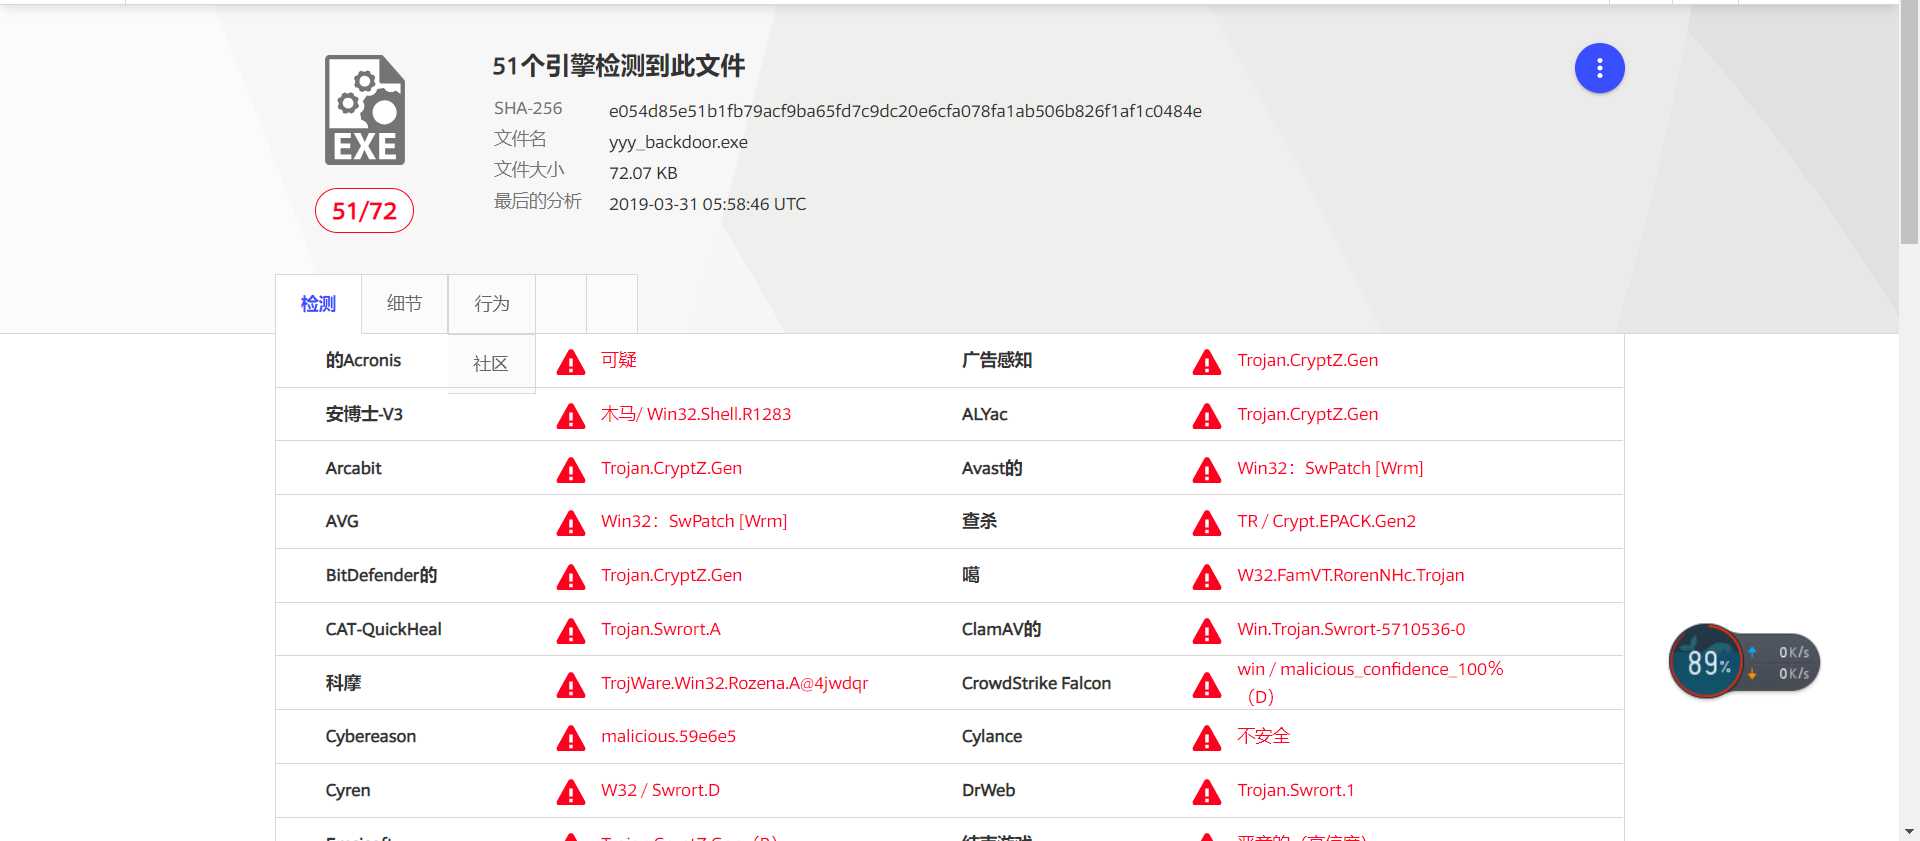Switch to the 行为 tab
The height and width of the screenshot is (841, 1920).
click(x=491, y=304)
